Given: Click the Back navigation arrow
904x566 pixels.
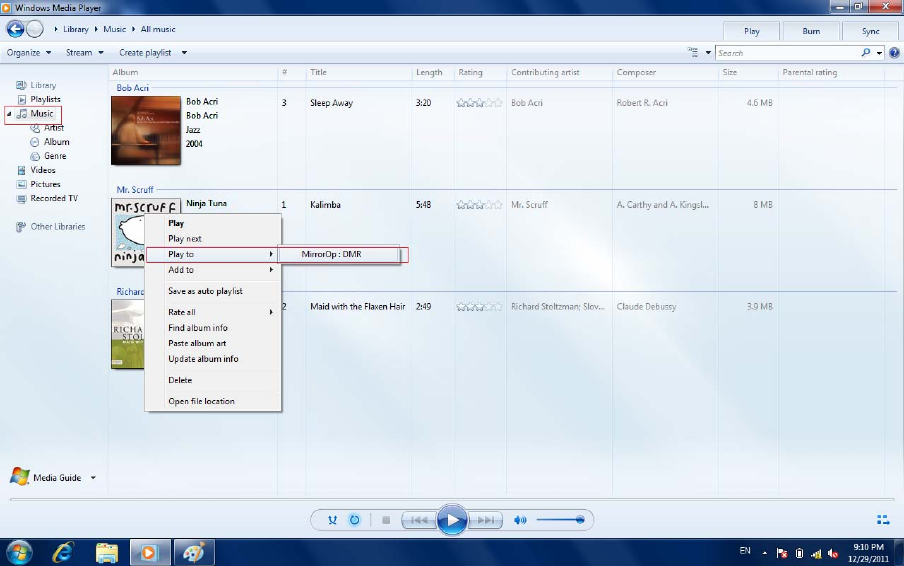Looking at the screenshot, I should tap(15, 29).
